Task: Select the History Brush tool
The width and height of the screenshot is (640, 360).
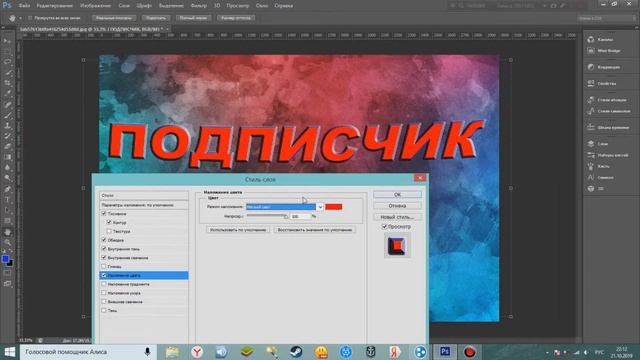Action: 7,136
